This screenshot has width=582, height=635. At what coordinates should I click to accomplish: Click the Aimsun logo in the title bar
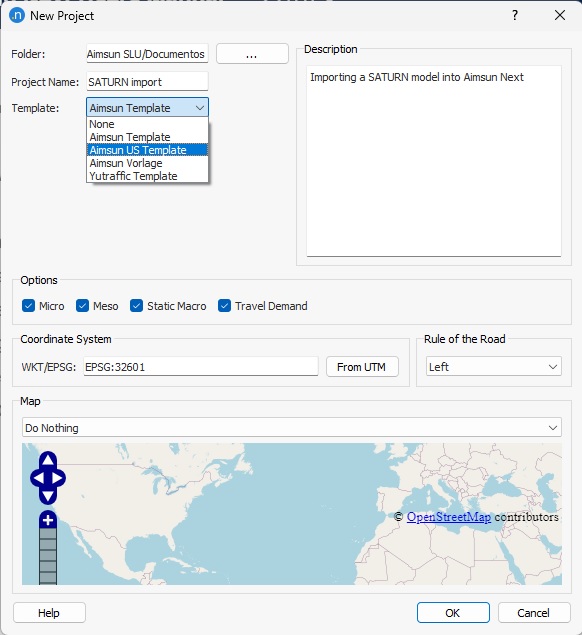pos(17,15)
